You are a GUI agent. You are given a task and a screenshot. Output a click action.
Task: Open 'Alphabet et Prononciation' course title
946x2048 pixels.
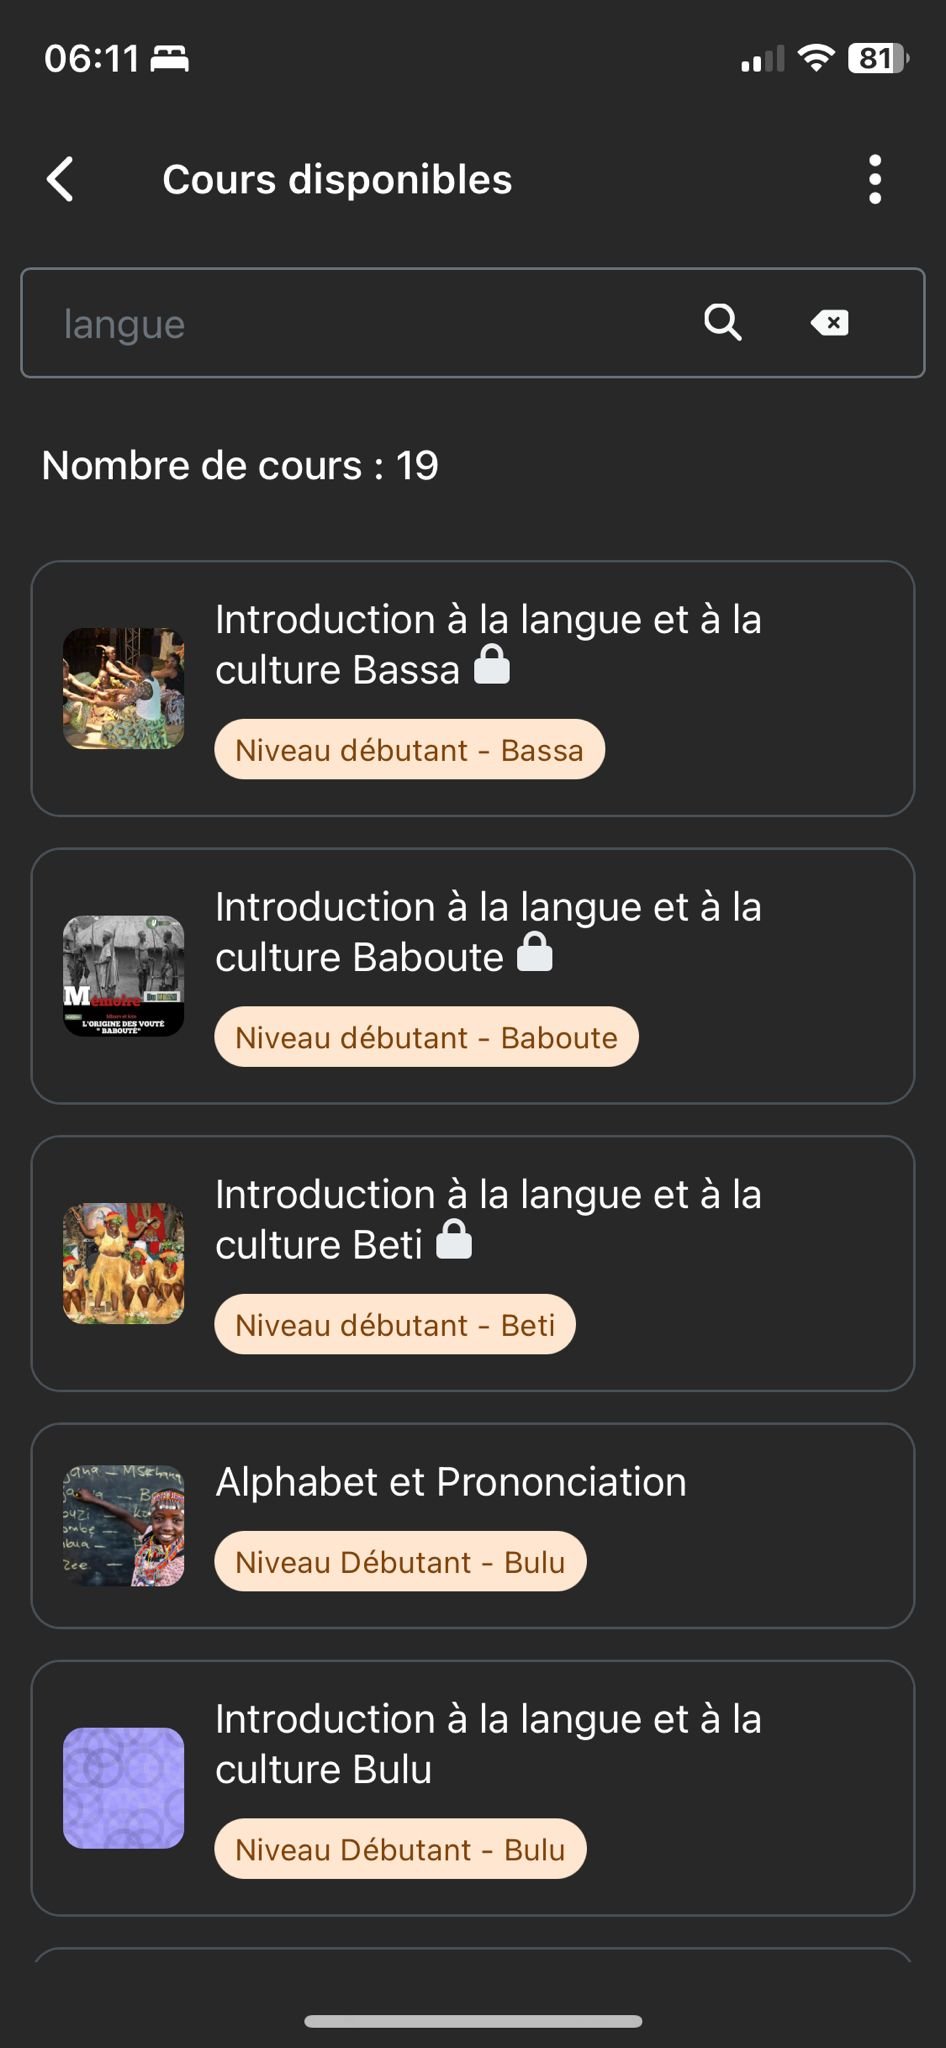click(x=451, y=1482)
